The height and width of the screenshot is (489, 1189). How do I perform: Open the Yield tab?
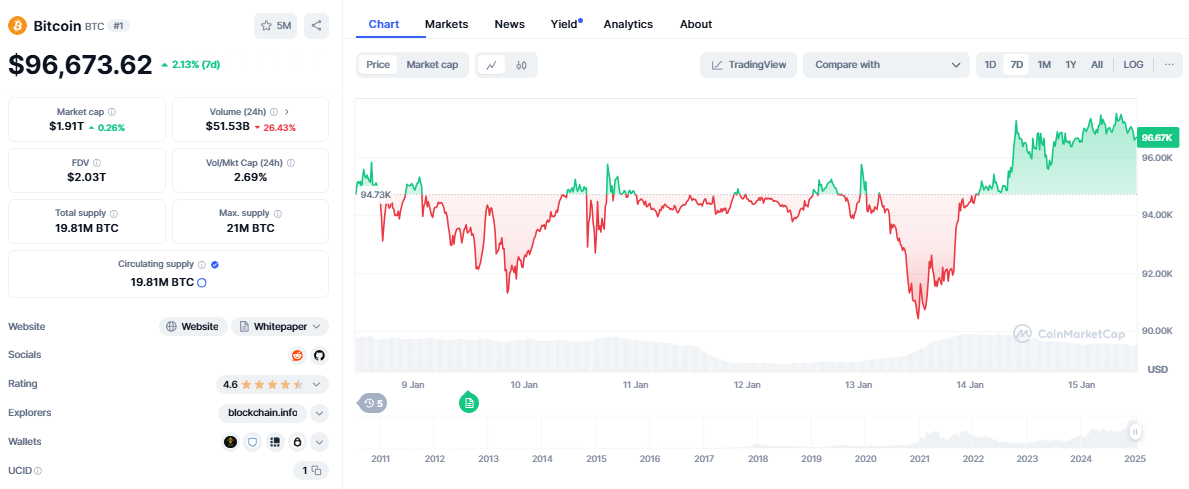point(564,24)
